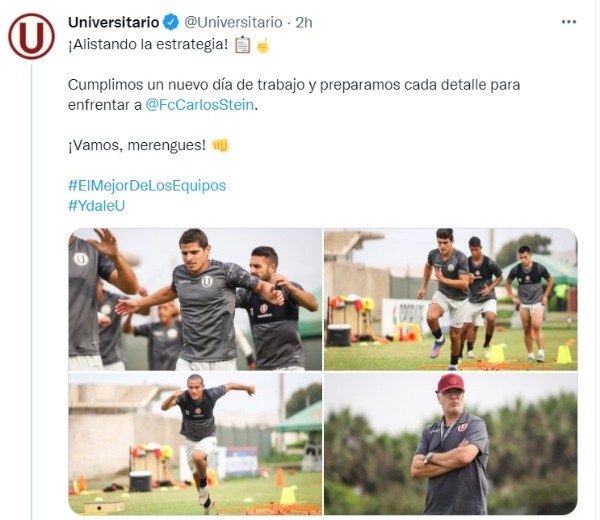Open photo of player sprinting alone
The height and width of the screenshot is (520, 600).
tap(195, 444)
